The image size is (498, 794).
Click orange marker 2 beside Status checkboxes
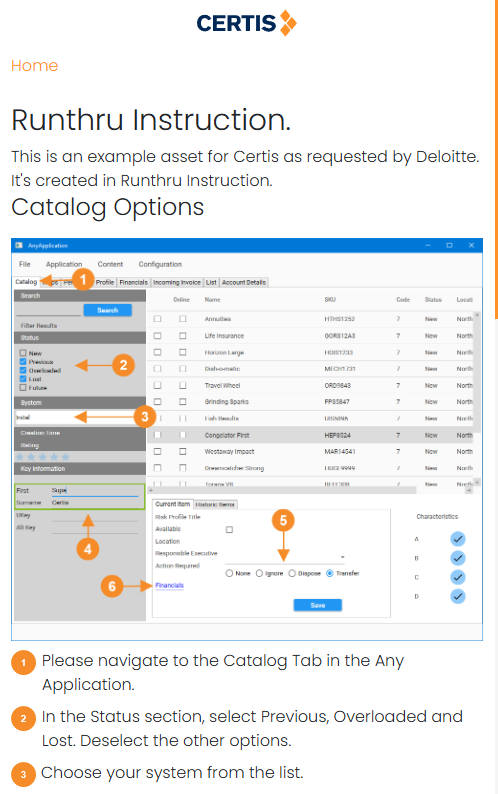click(x=123, y=365)
